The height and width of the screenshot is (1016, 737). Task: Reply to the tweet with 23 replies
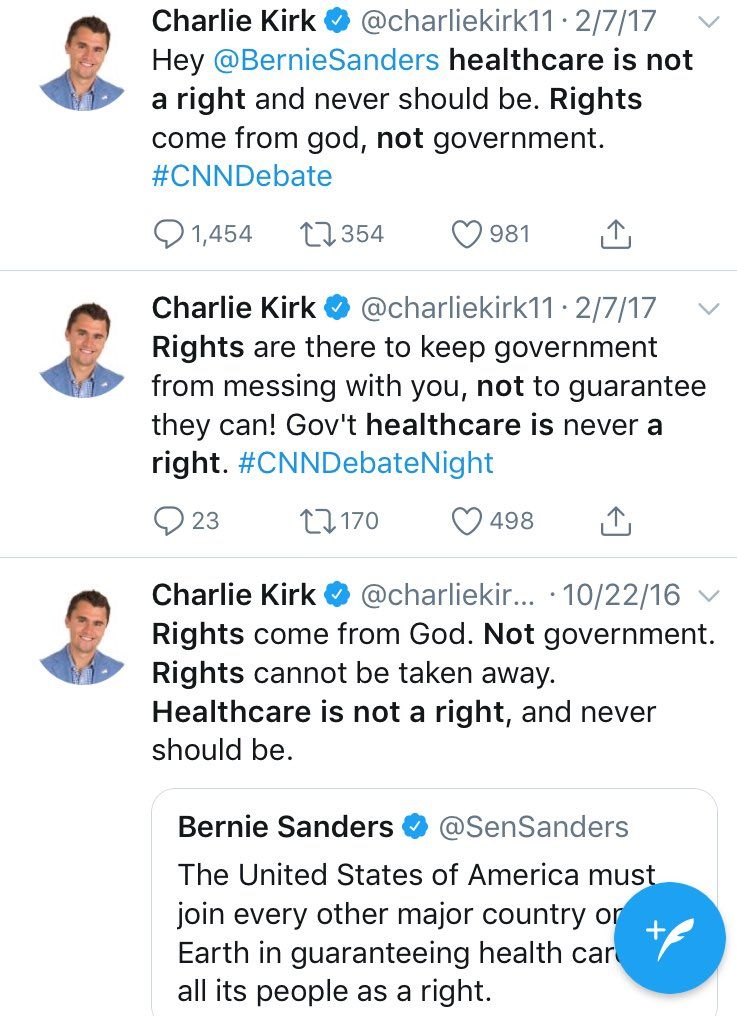click(x=169, y=521)
